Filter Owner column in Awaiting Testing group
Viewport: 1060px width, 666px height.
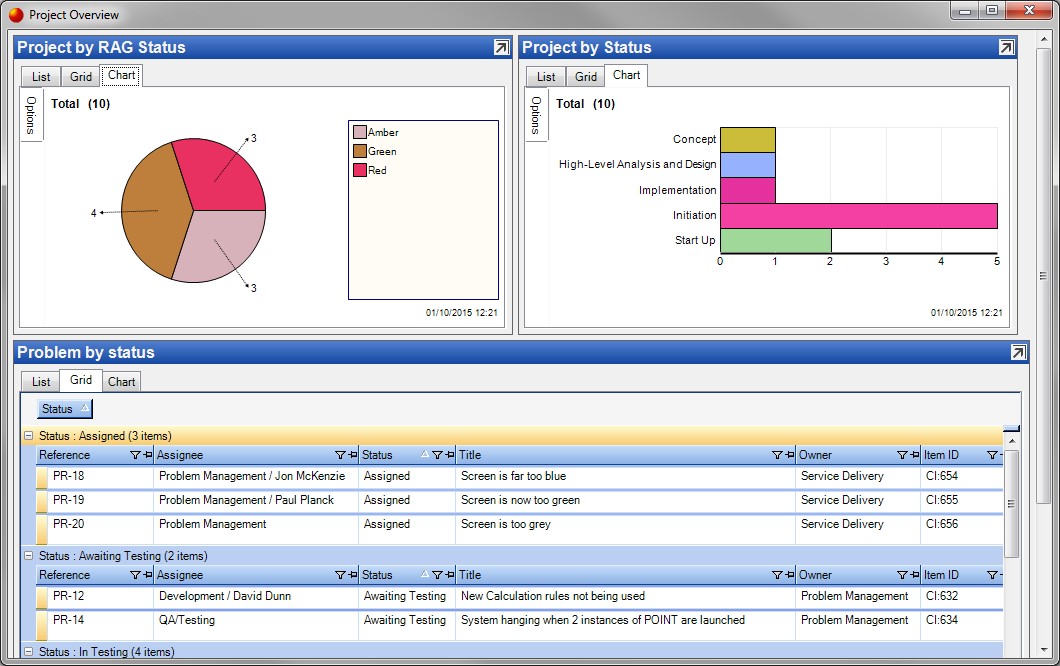pos(902,575)
